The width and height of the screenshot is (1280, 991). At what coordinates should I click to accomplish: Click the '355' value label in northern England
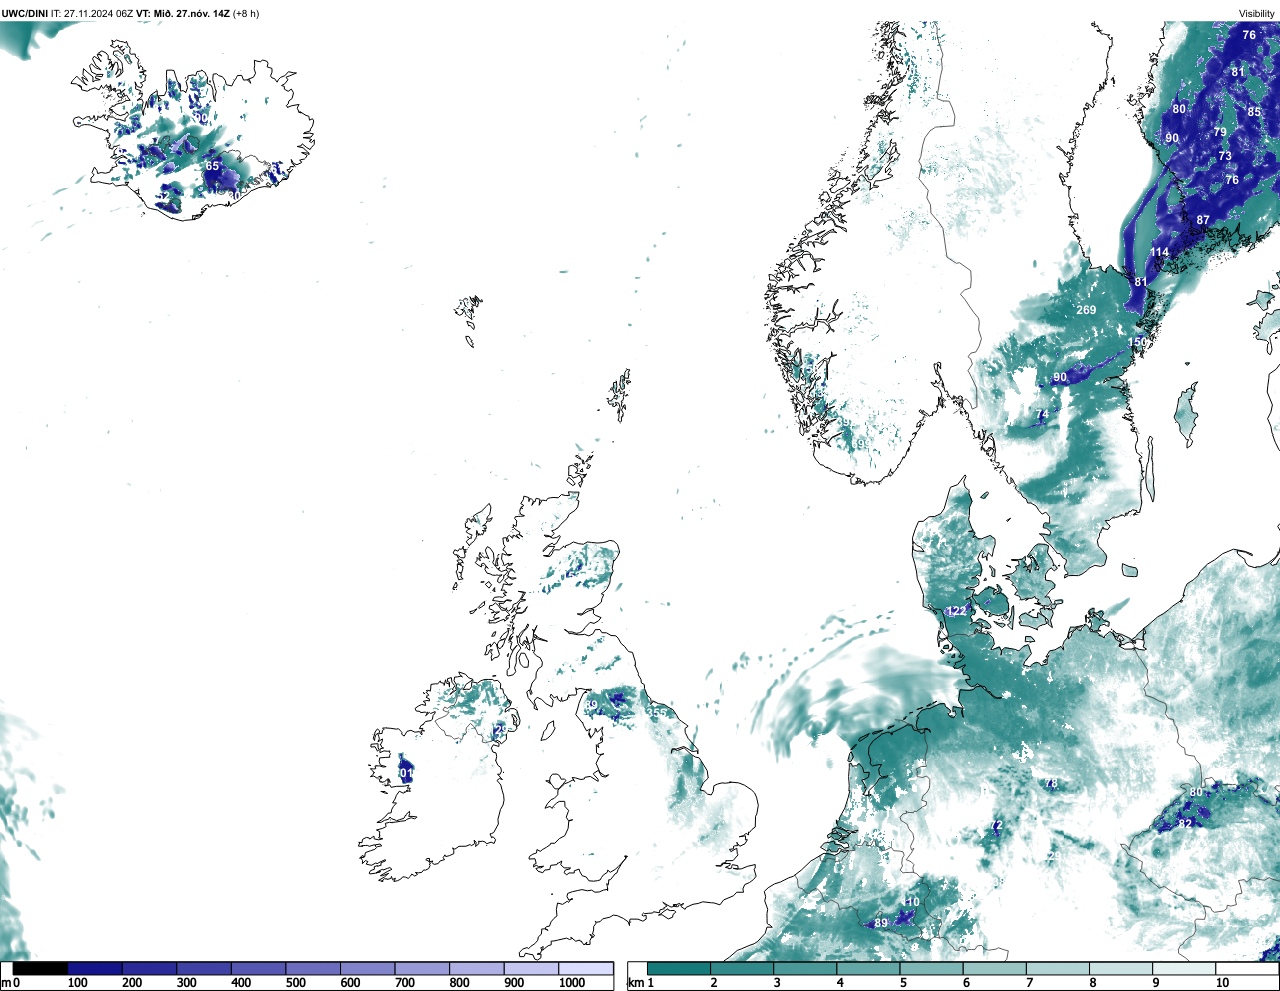657,713
